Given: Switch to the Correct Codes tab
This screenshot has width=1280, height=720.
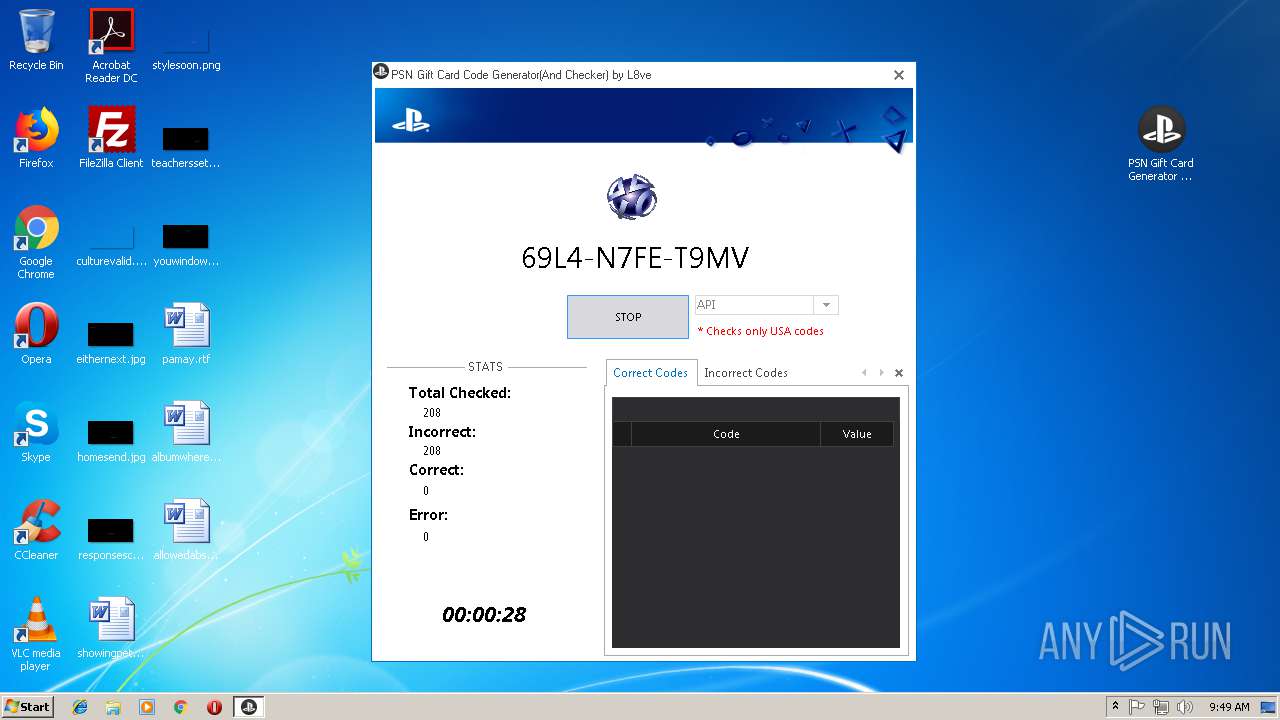Looking at the screenshot, I should pos(651,373).
